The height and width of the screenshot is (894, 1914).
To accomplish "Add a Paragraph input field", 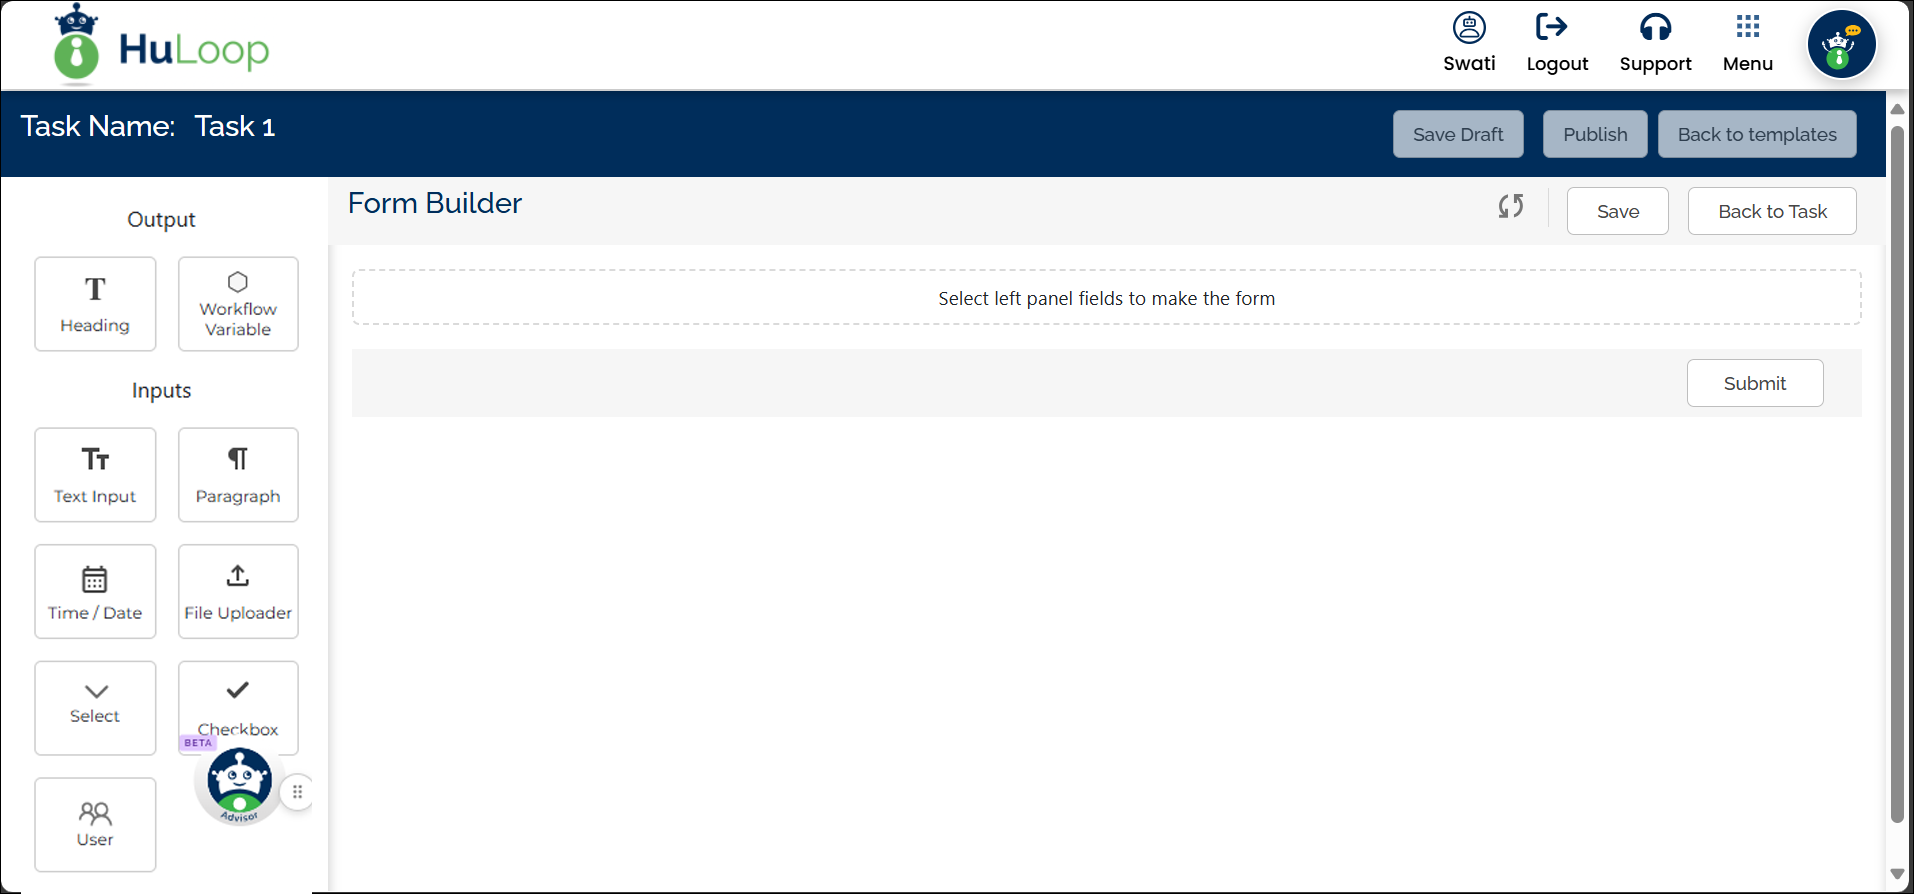I will (x=238, y=475).
